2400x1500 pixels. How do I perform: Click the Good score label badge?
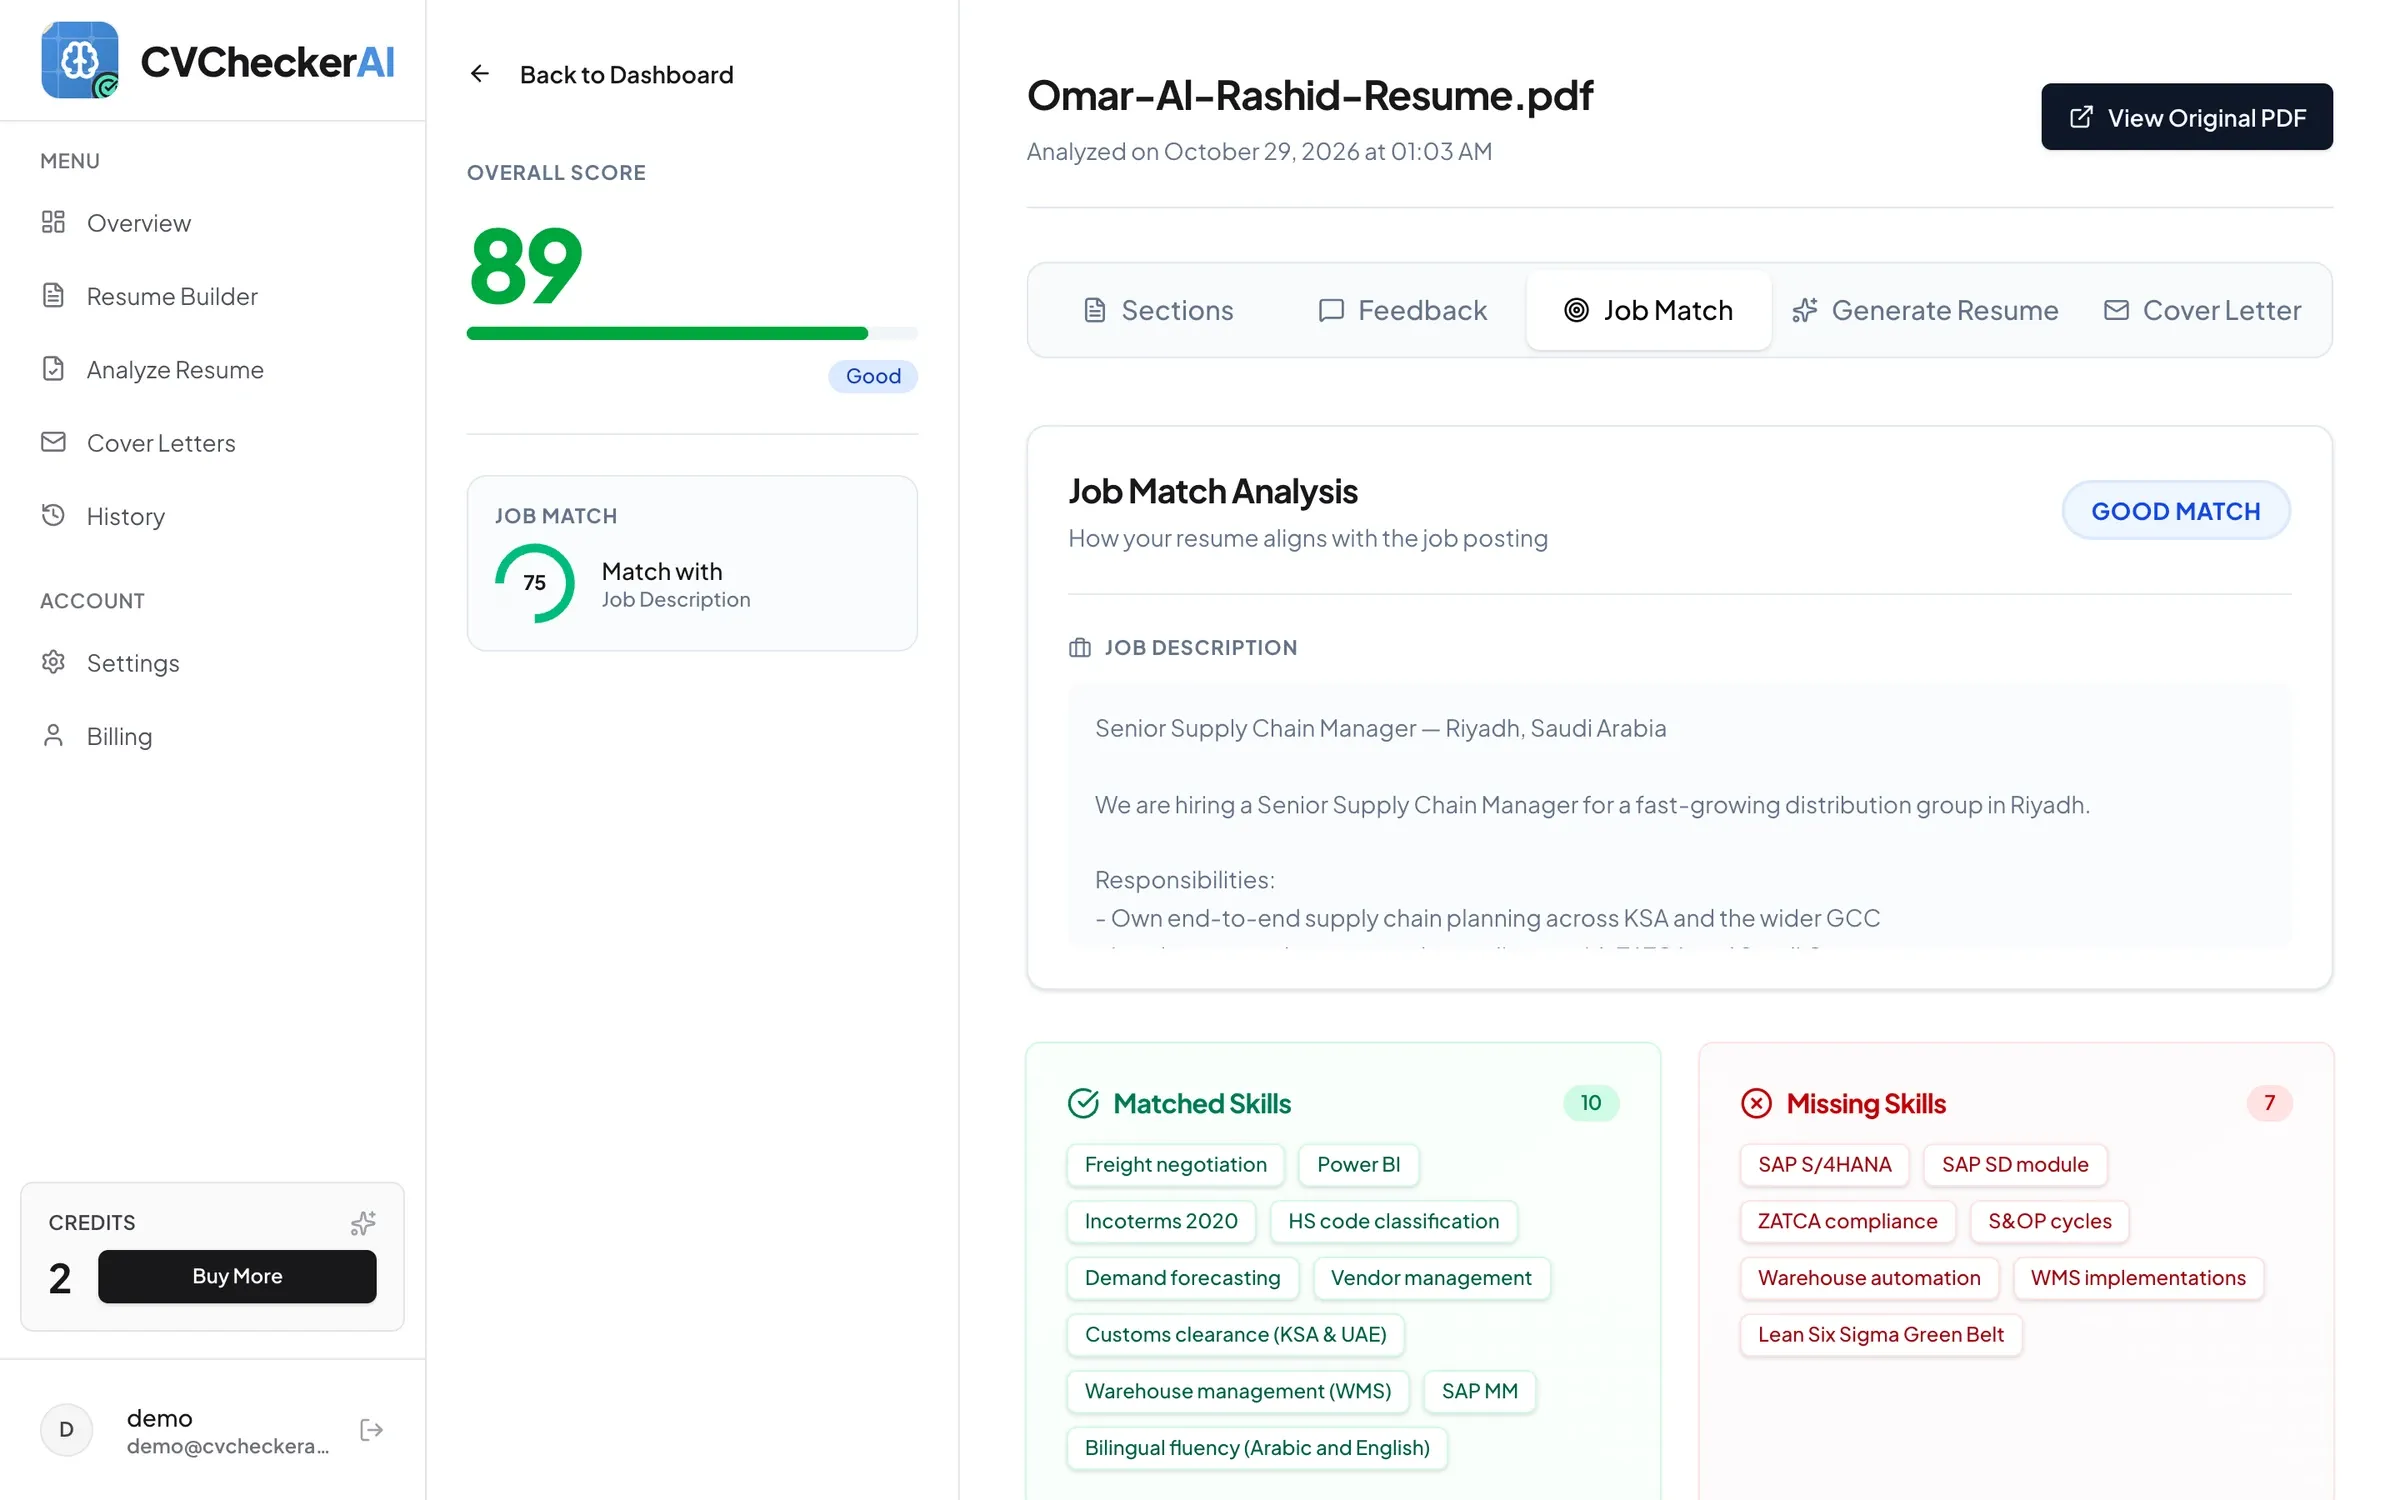873,376
